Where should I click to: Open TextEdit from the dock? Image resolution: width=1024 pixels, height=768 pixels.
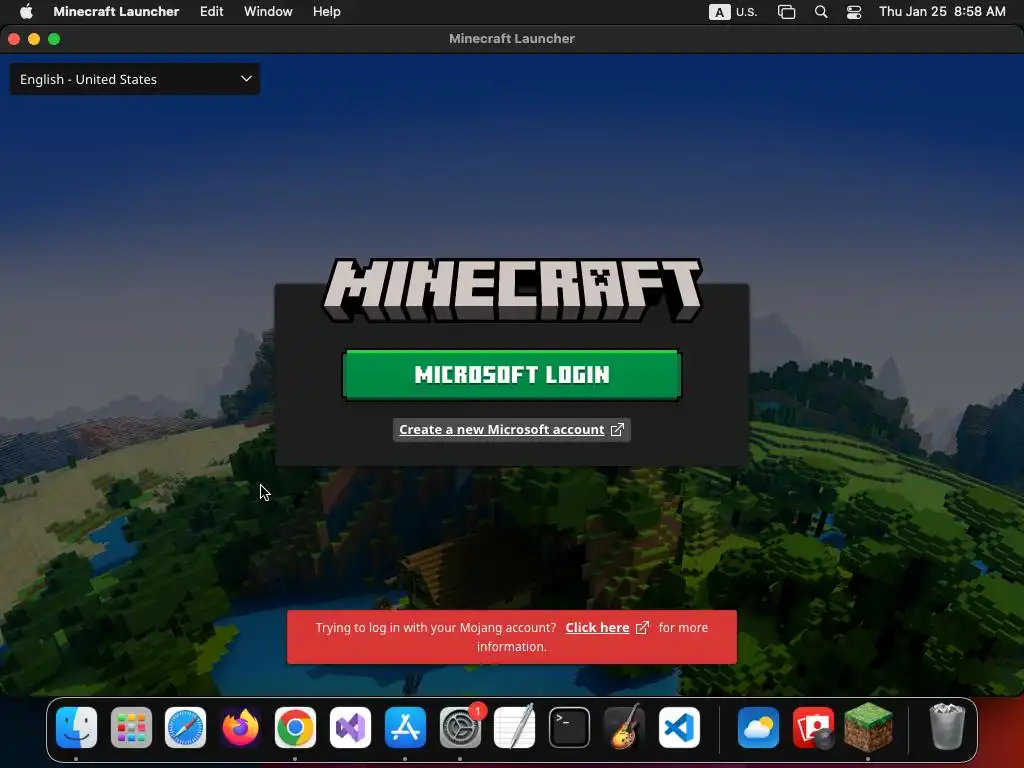tap(515, 727)
